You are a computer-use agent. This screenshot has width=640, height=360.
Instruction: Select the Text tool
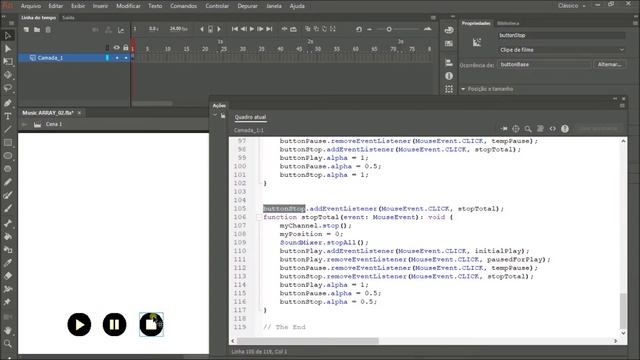pyautogui.click(x=7, y=116)
